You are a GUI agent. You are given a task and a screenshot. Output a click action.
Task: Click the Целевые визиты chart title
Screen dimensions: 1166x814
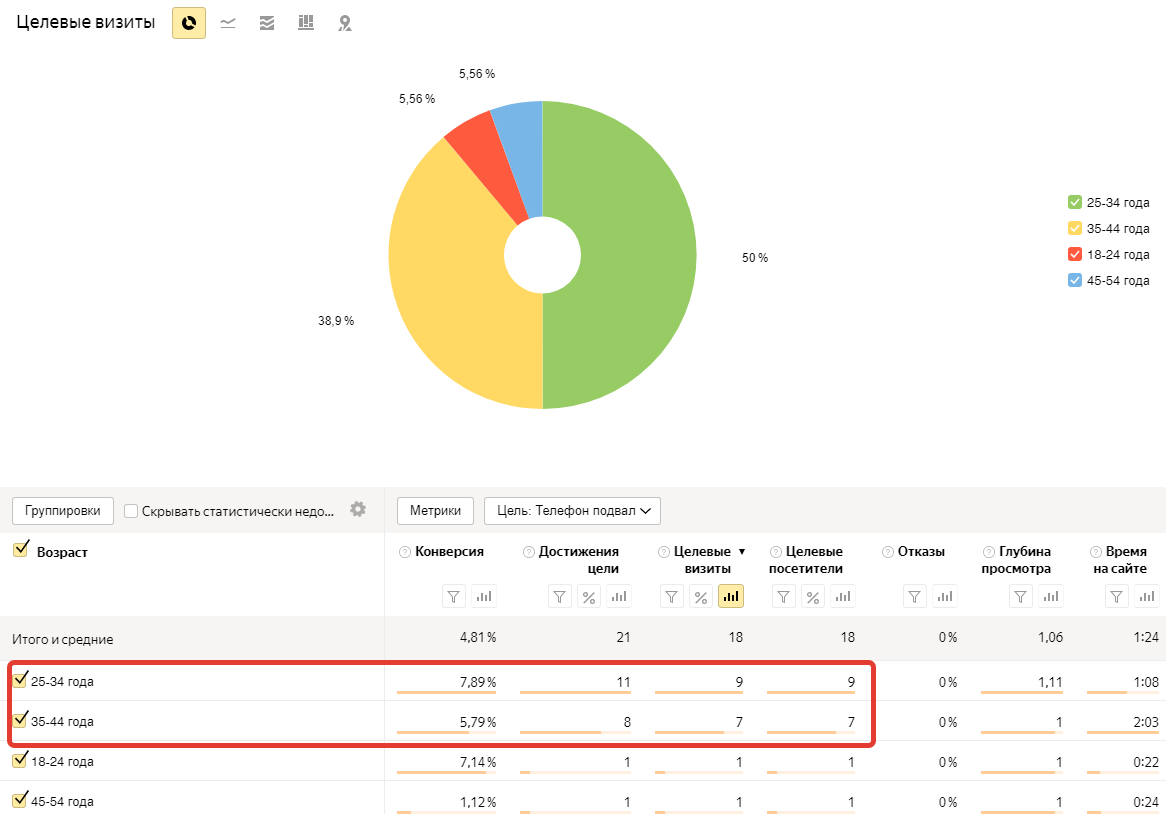86,22
